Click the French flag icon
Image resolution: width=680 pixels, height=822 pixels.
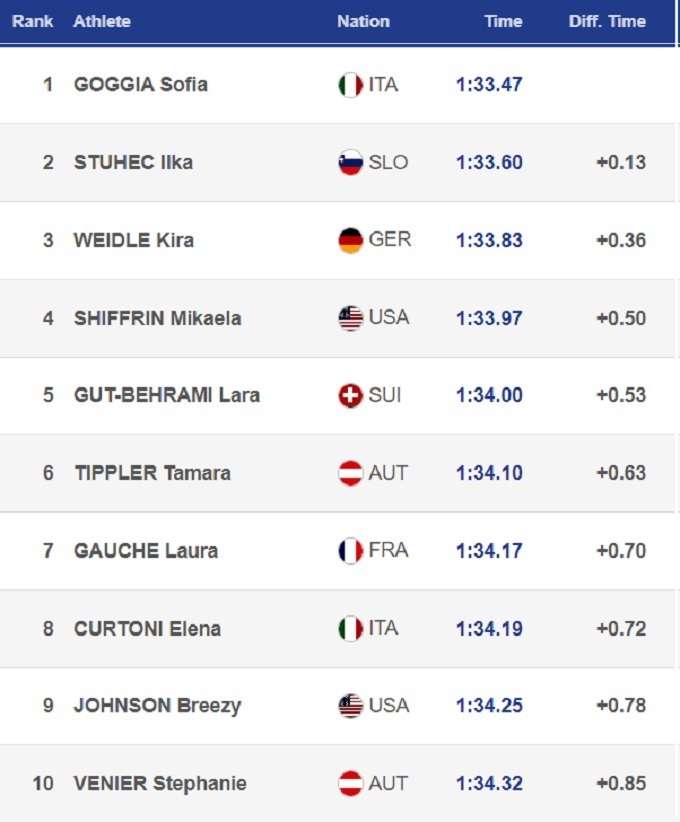(350, 550)
